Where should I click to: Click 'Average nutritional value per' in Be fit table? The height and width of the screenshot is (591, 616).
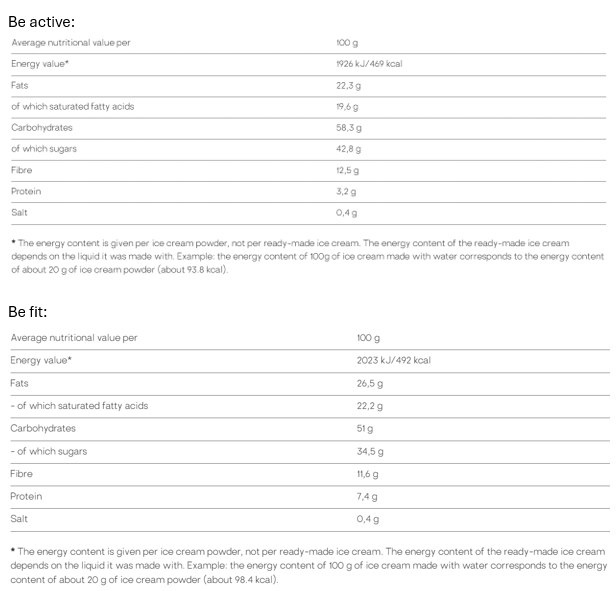74,338
